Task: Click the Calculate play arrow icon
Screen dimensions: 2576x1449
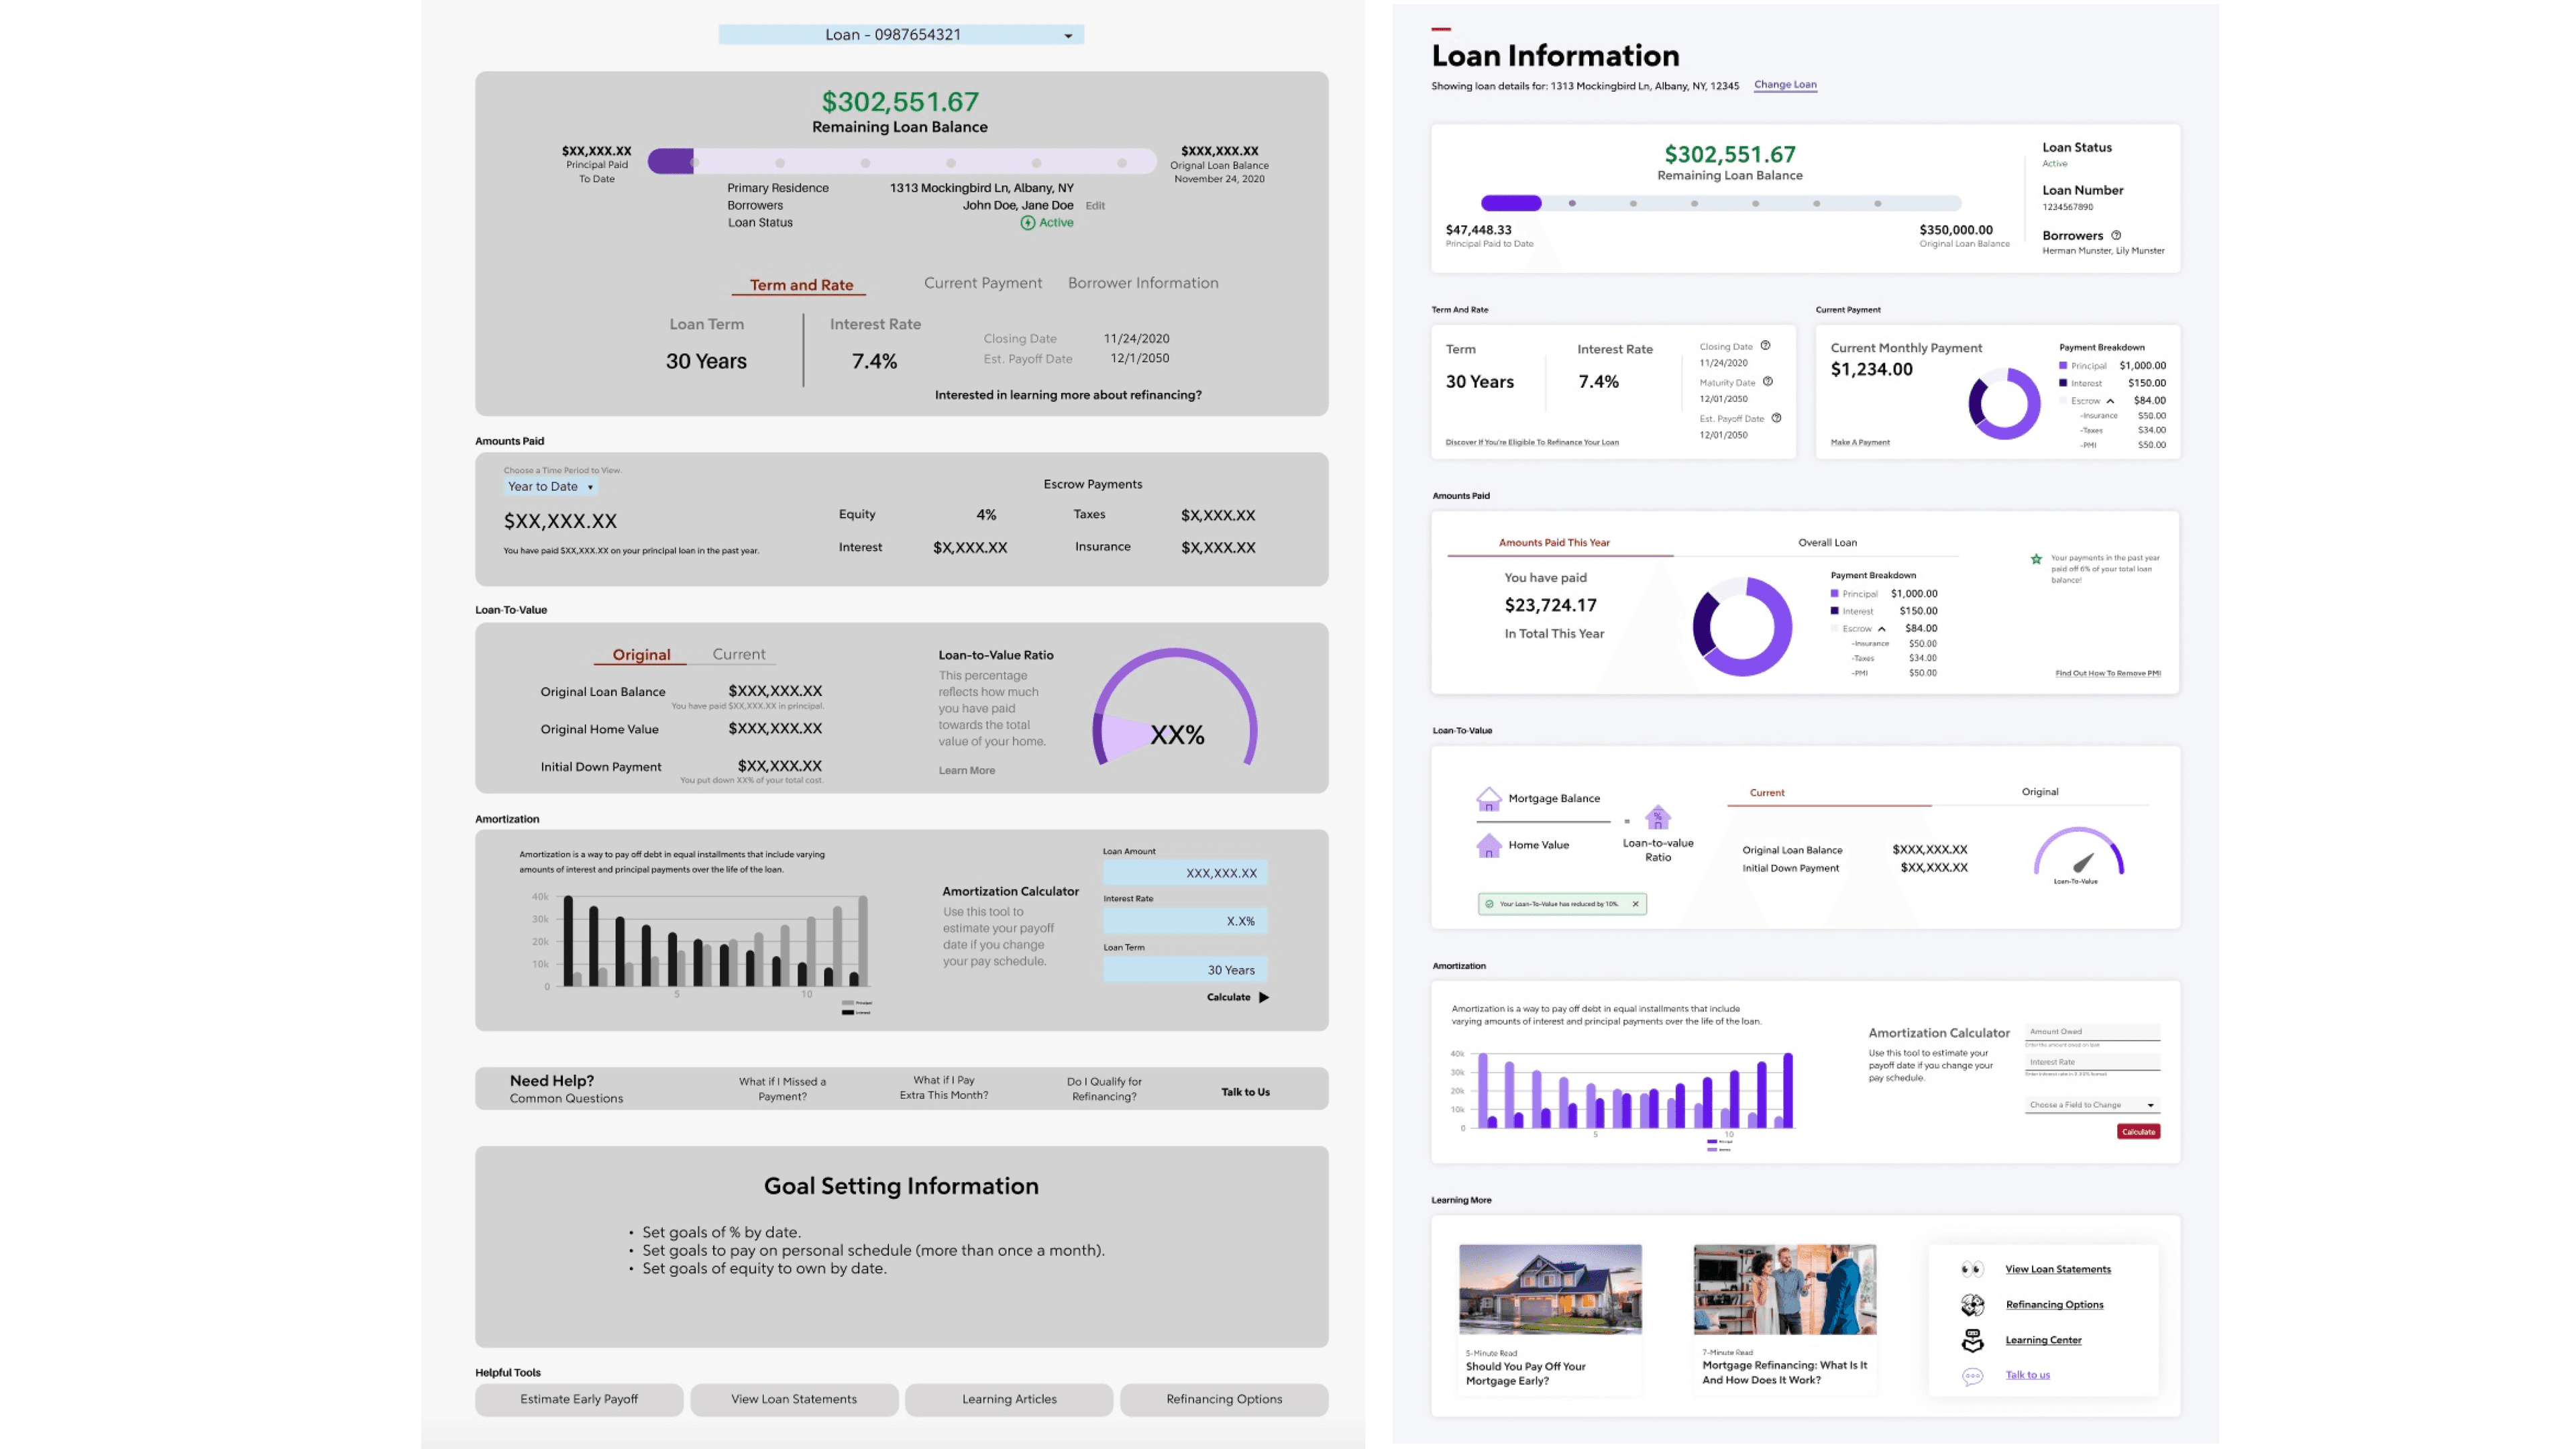Action: pyautogui.click(x=1264, y=997)
